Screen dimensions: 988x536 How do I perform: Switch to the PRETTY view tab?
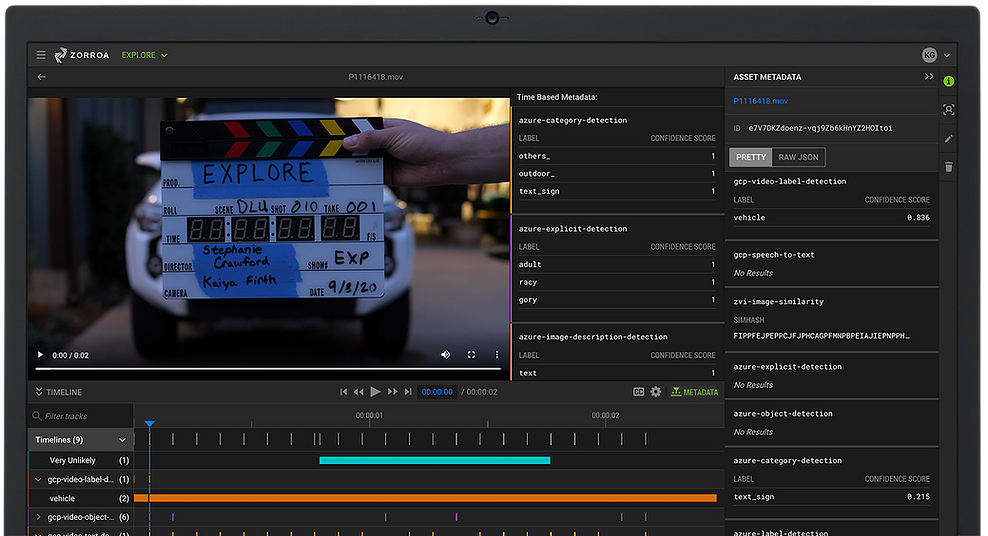pyautogui.click(x=750, y=157)
